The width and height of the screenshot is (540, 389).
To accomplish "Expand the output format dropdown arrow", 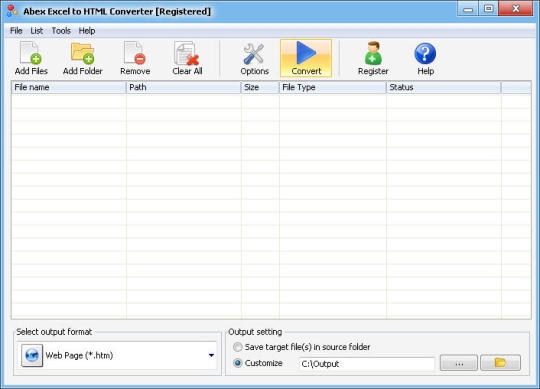I will pyautogui.click(x=211, y=355).
